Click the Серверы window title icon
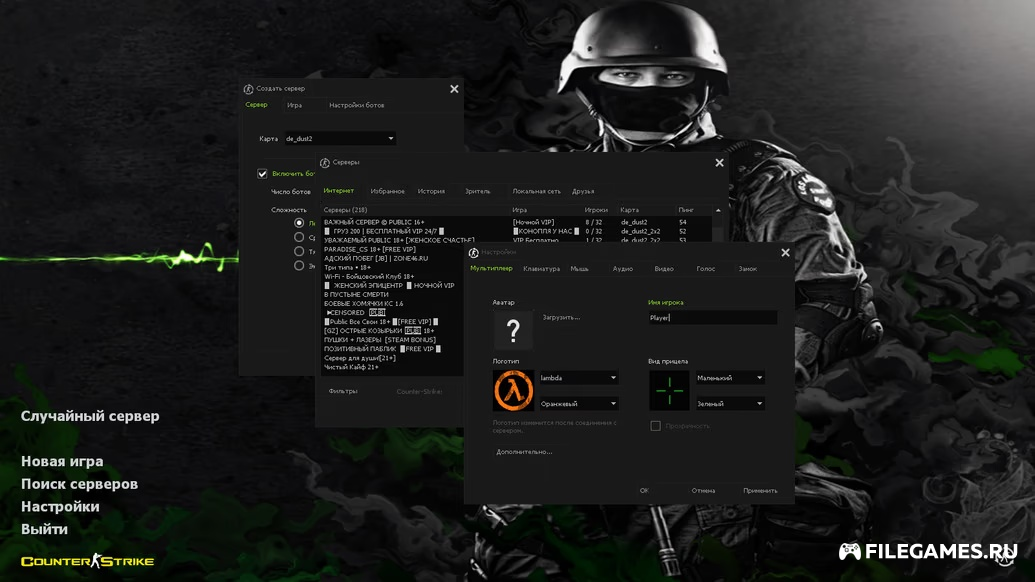This screenshot has height=582, width=1035. pos(325,163)
